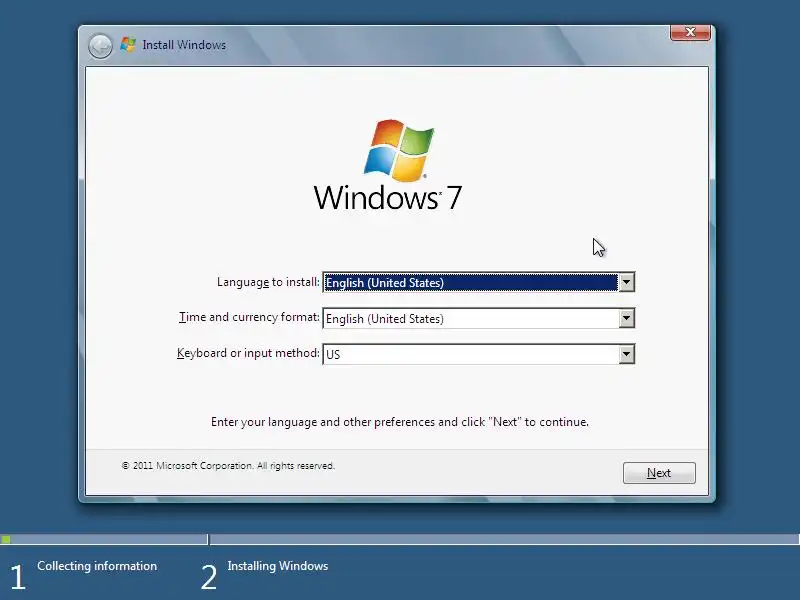Open the Language to install dropdown arrow
Viewport: 800px width, 600px height.
pos(627,282)
